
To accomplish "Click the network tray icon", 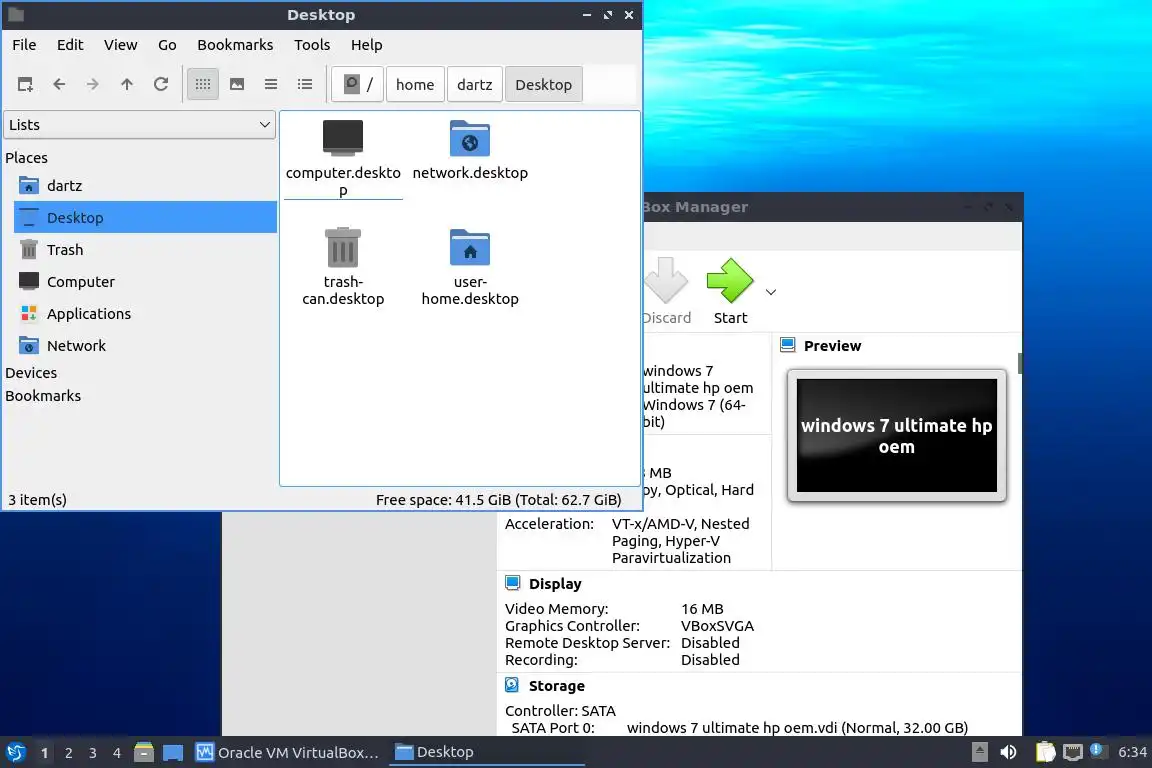I will 1073,753.
